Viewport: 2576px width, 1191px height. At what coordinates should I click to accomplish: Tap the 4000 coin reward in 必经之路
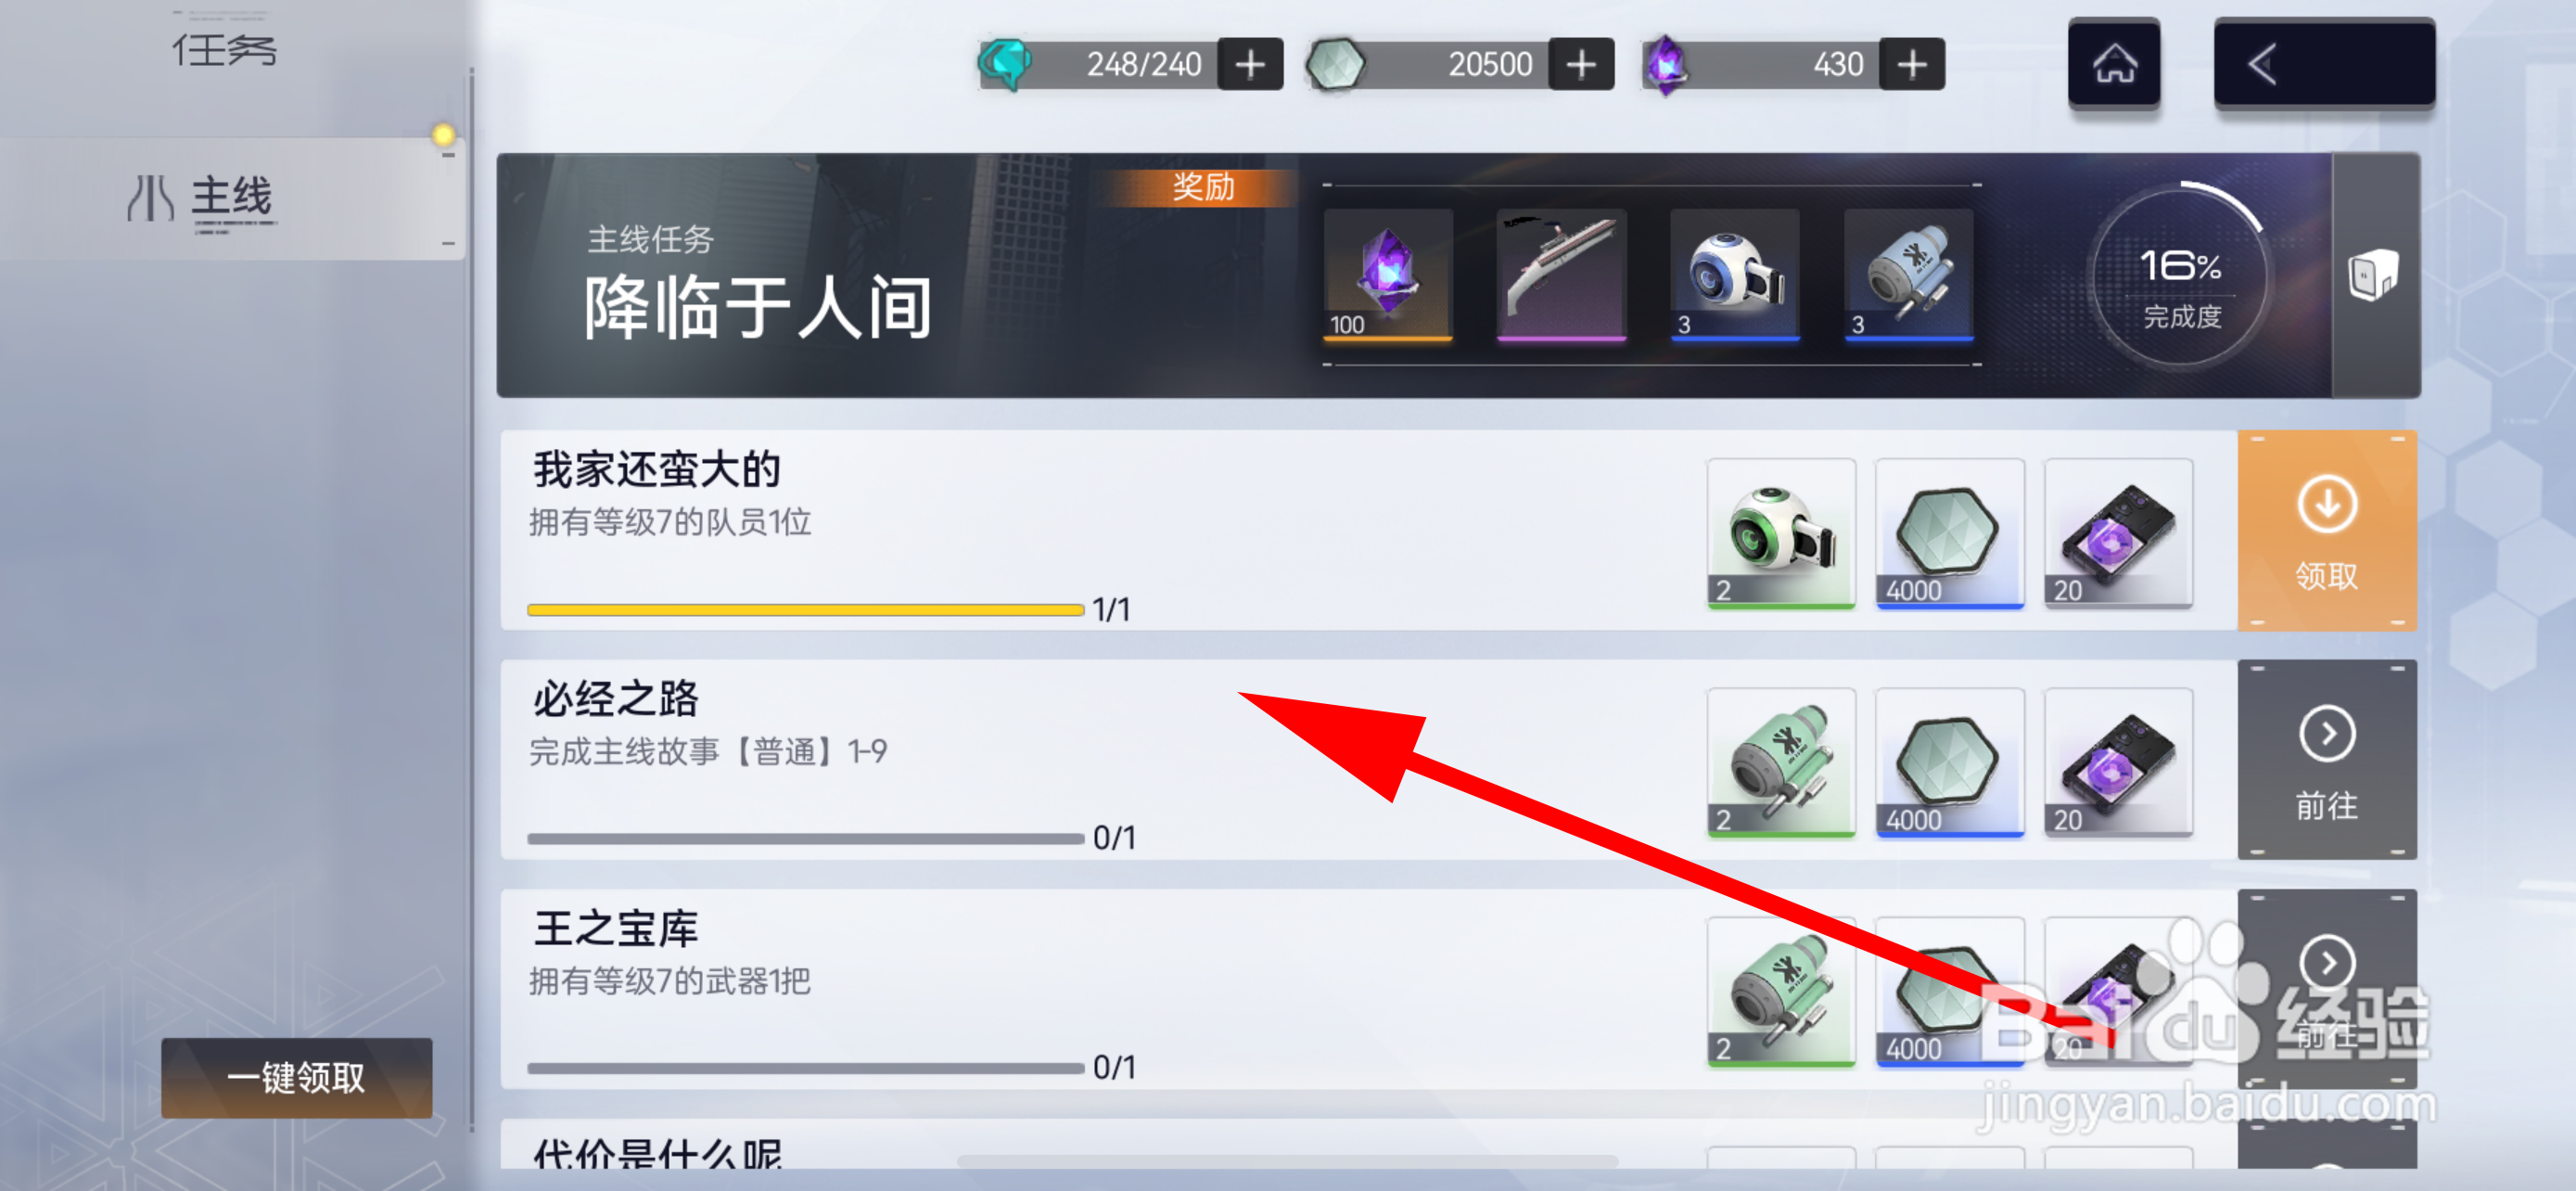click(1950, 762)
